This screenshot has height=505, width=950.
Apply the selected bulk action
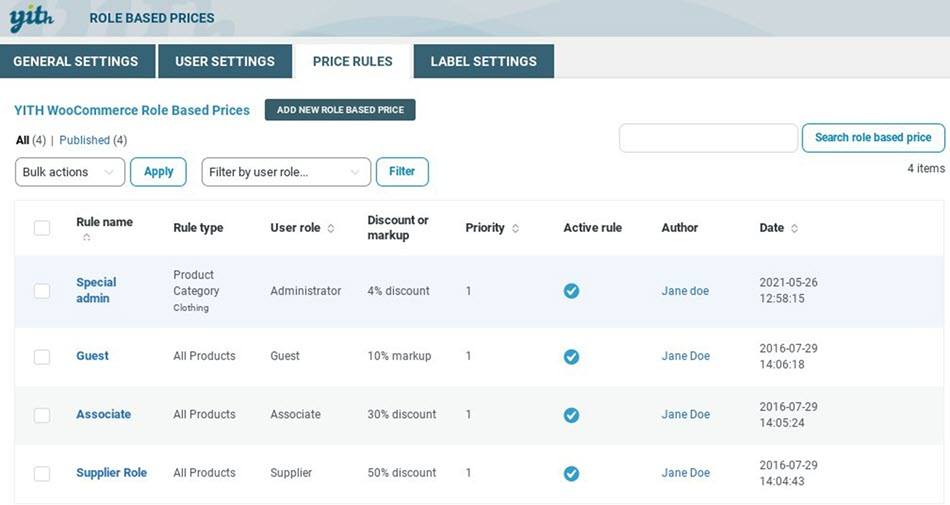(x=158, y=172)
